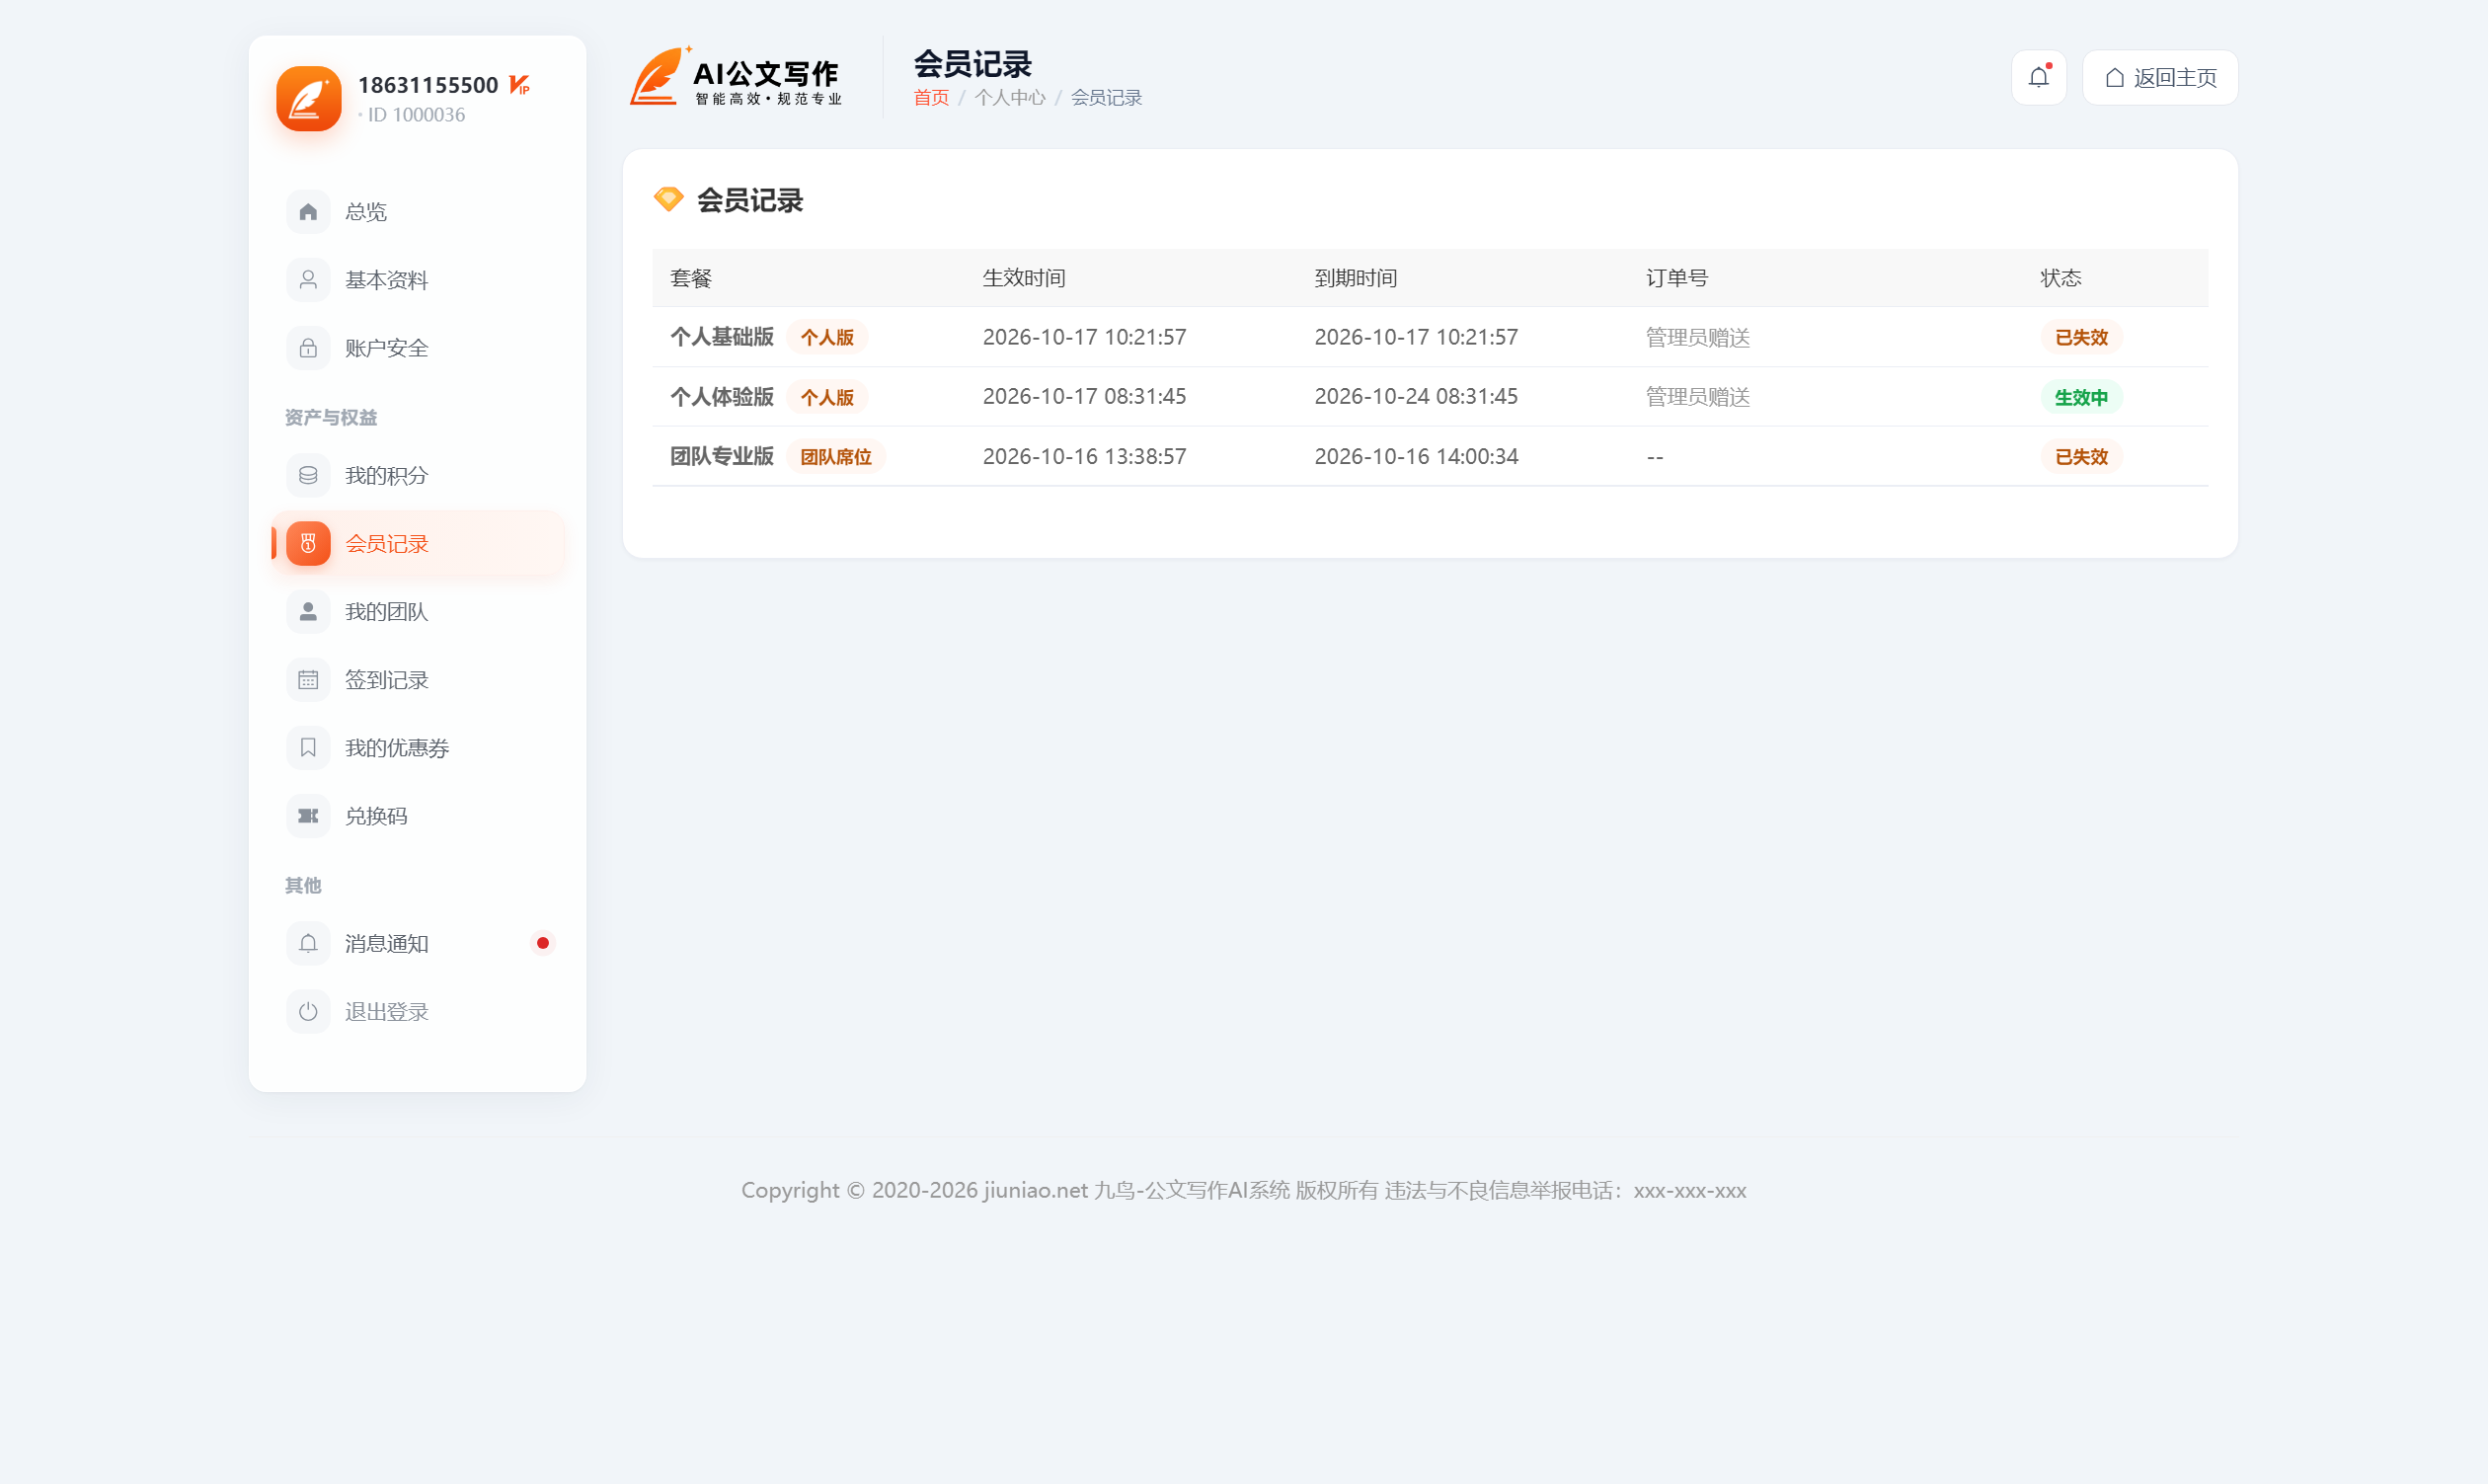Click expiry time 2026-10-24 08:31:45

(1415, 396)
